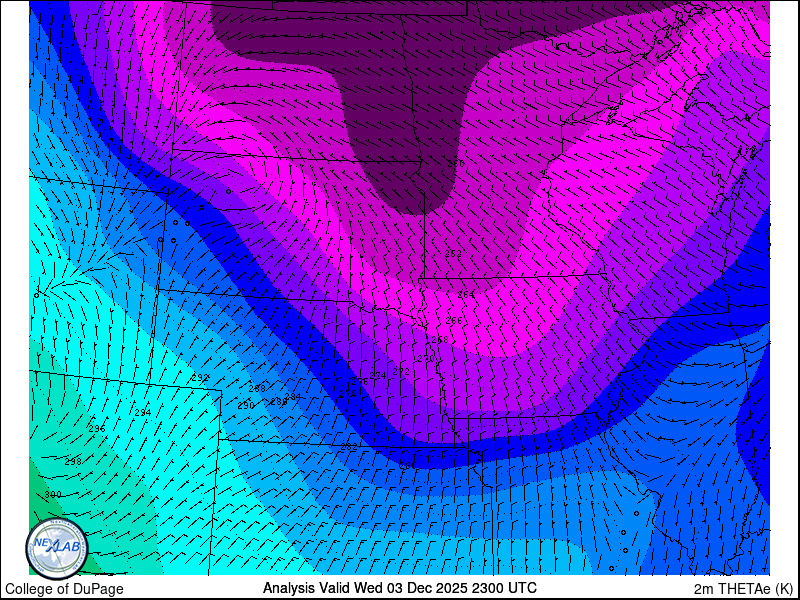Click the "College of DuPage" caption
This screenshot has width=800, height=600.
(64, 589)
